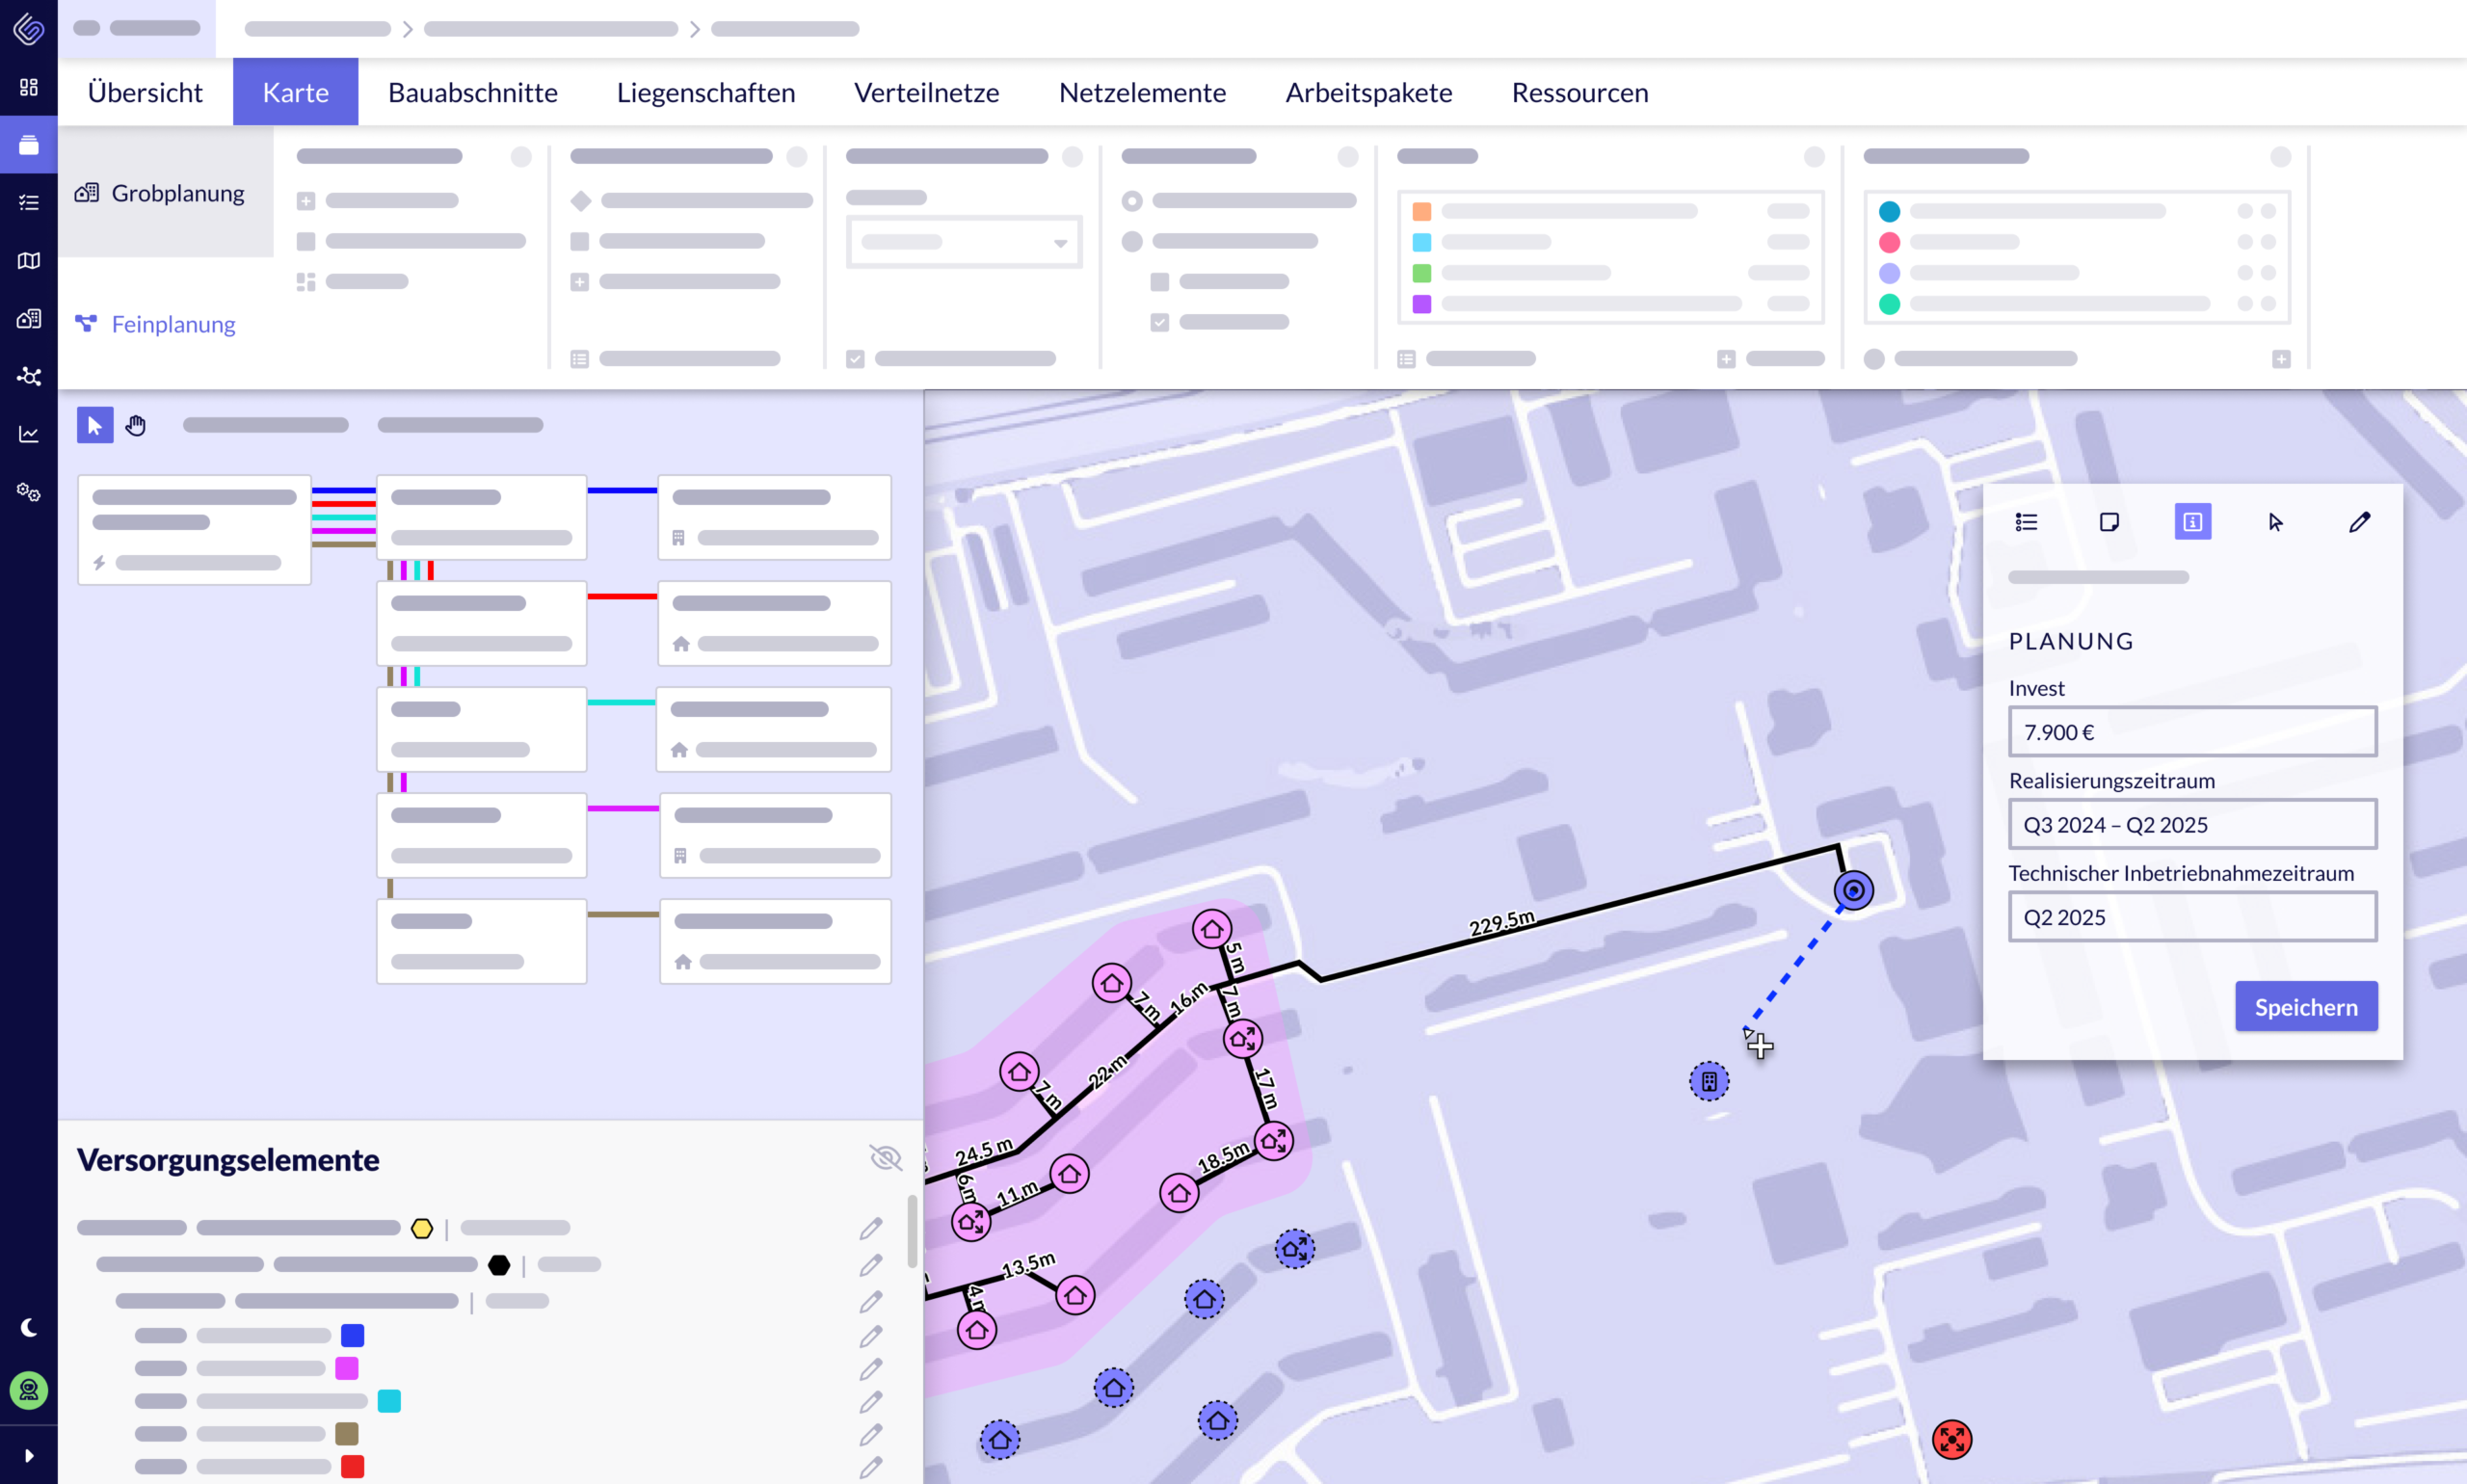Select the hand pan tool
This screenshot has height=1484, width=2467.
[x=136, y=425]
